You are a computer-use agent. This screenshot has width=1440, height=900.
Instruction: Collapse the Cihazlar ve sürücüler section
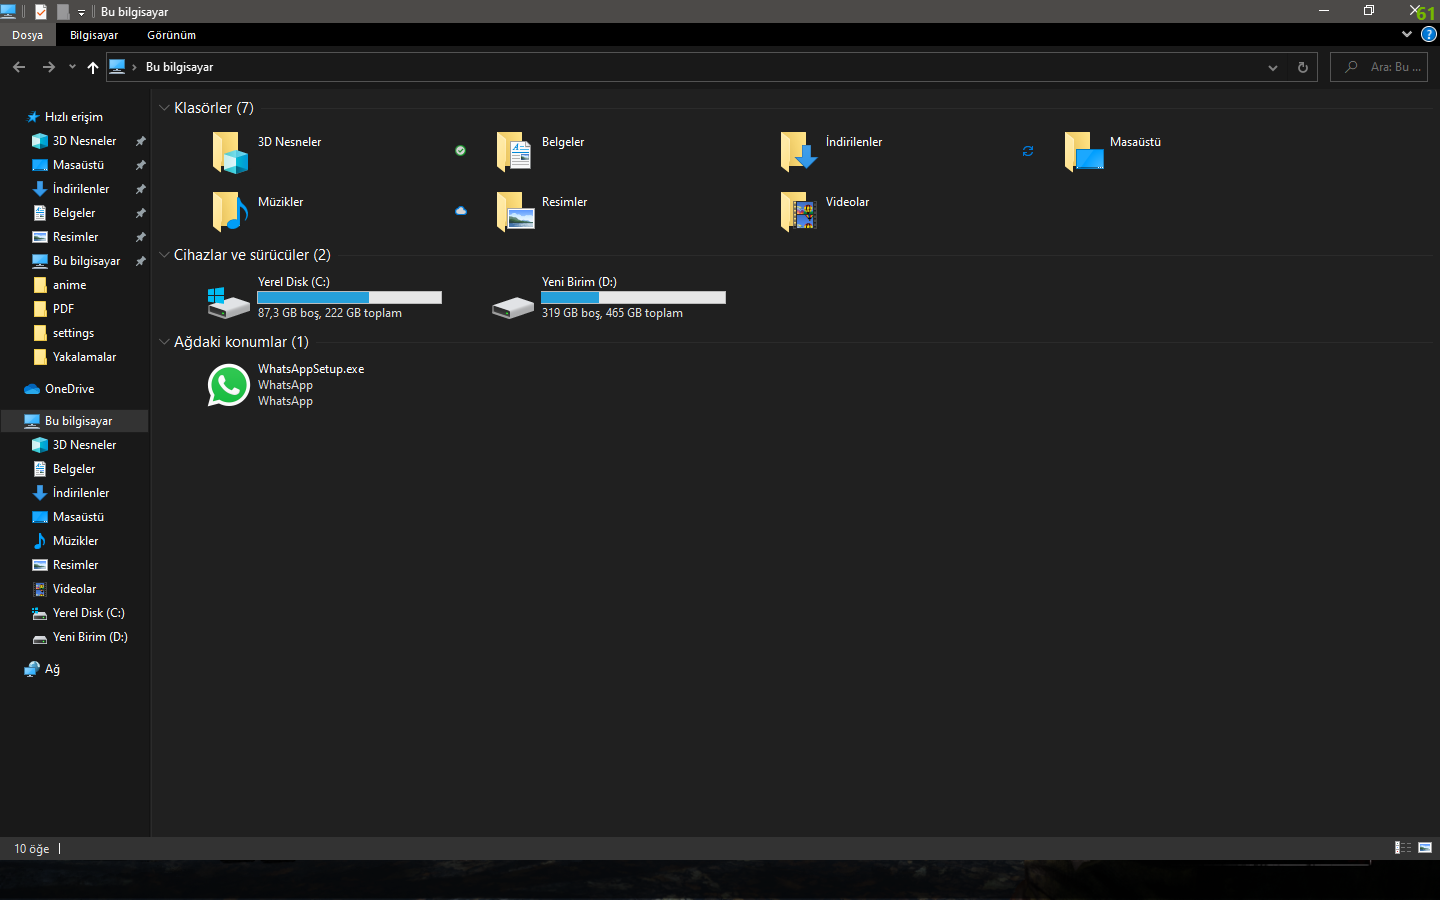164,255
